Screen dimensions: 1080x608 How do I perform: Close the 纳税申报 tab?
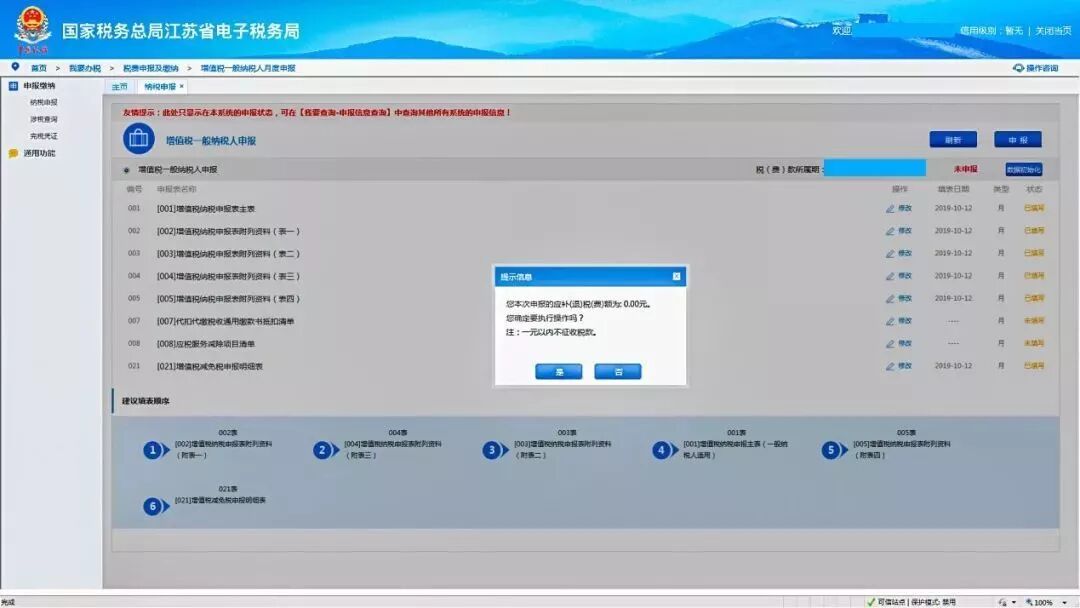182,86
